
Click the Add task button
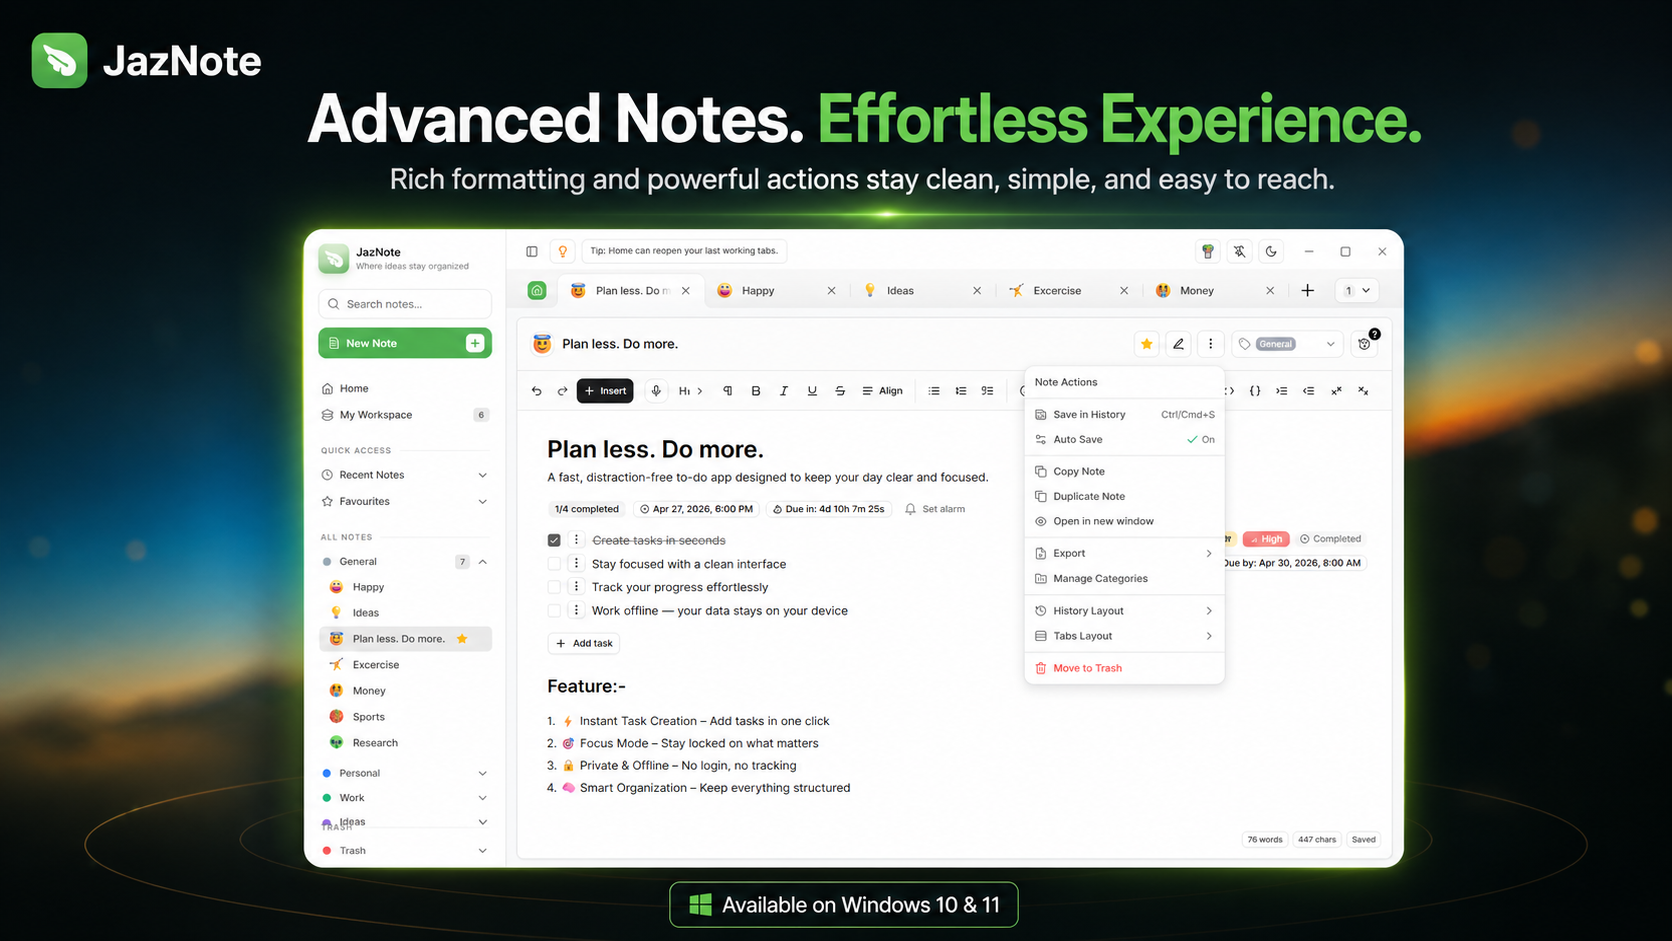pos(584,643)
